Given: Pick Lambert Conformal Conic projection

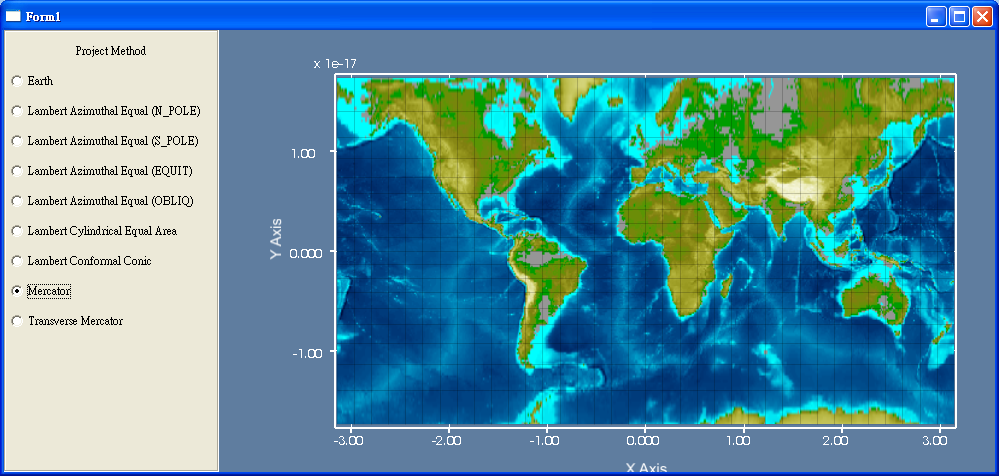Looking at the screenshot, I should (x=17, y=261).
